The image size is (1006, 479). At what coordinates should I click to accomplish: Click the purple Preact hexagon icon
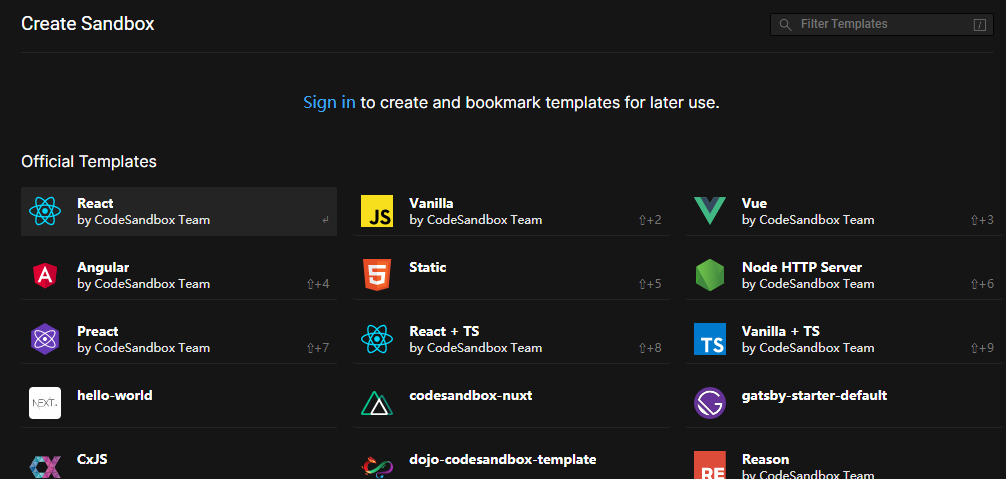pyautogui.click(x=45, y=339)
